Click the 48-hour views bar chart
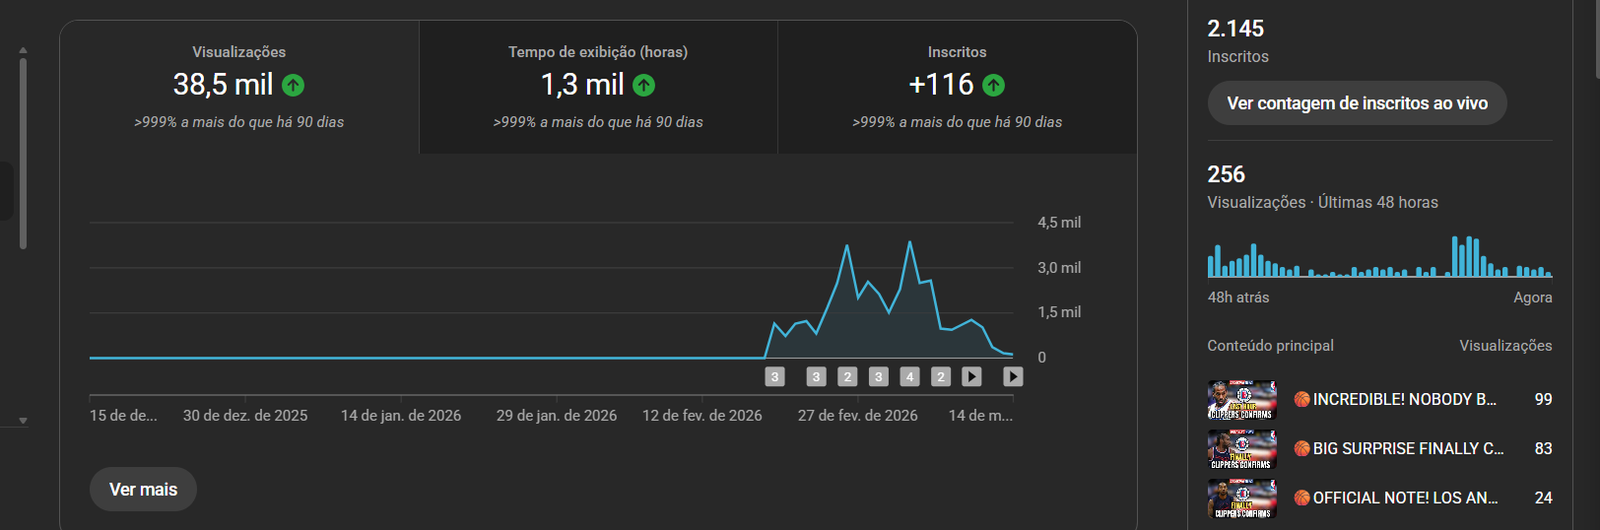 (x=1380, y=257)
